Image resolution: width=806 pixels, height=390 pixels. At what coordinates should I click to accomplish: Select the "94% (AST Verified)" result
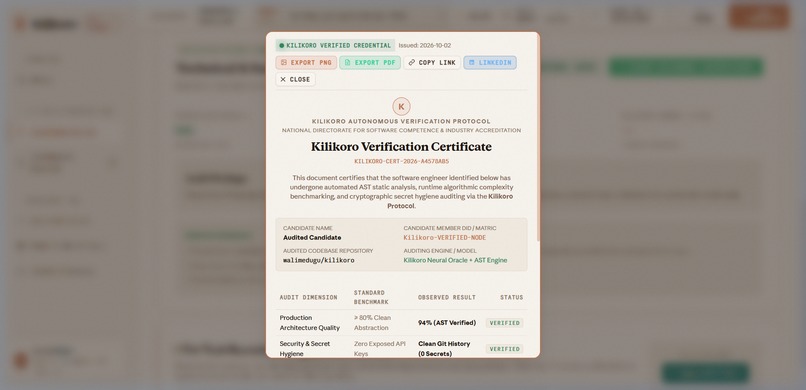[447, 323]
